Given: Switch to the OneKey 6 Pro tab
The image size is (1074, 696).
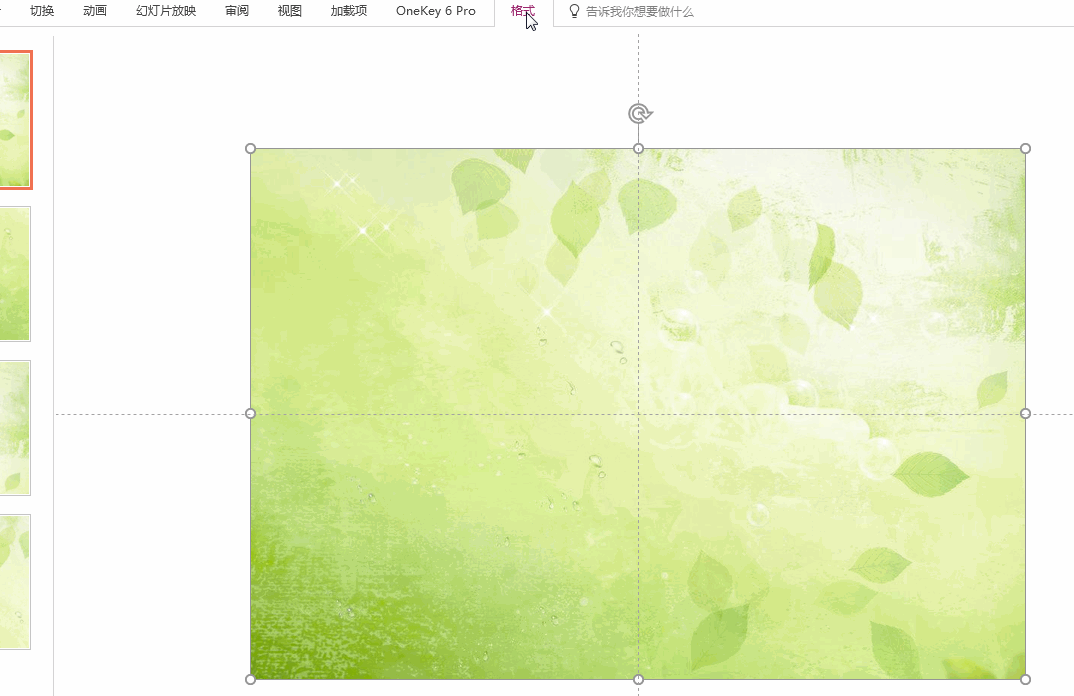Looking at the screenshot, I should coord(436,11).
